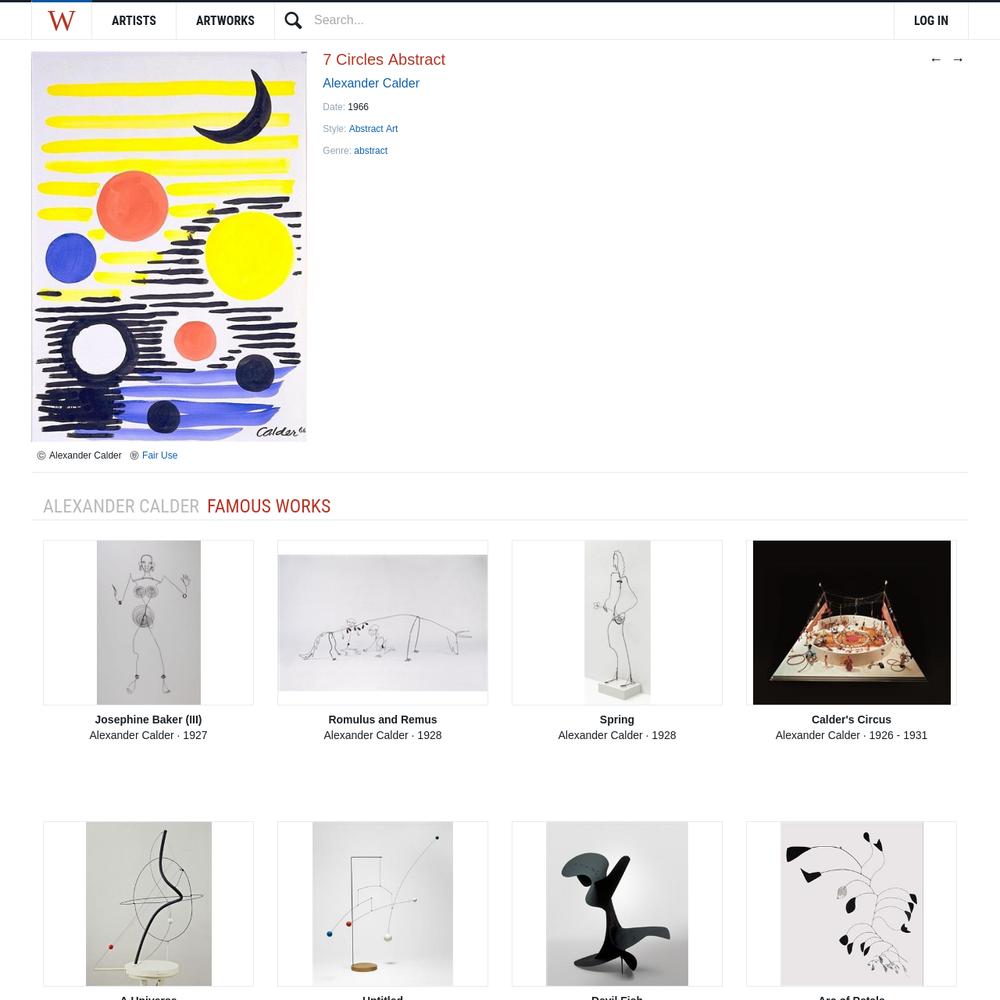The height and width of the screenshot is (1000, 1000).
Task: Click the WikiArt W logo
Action: click(61, 20)
